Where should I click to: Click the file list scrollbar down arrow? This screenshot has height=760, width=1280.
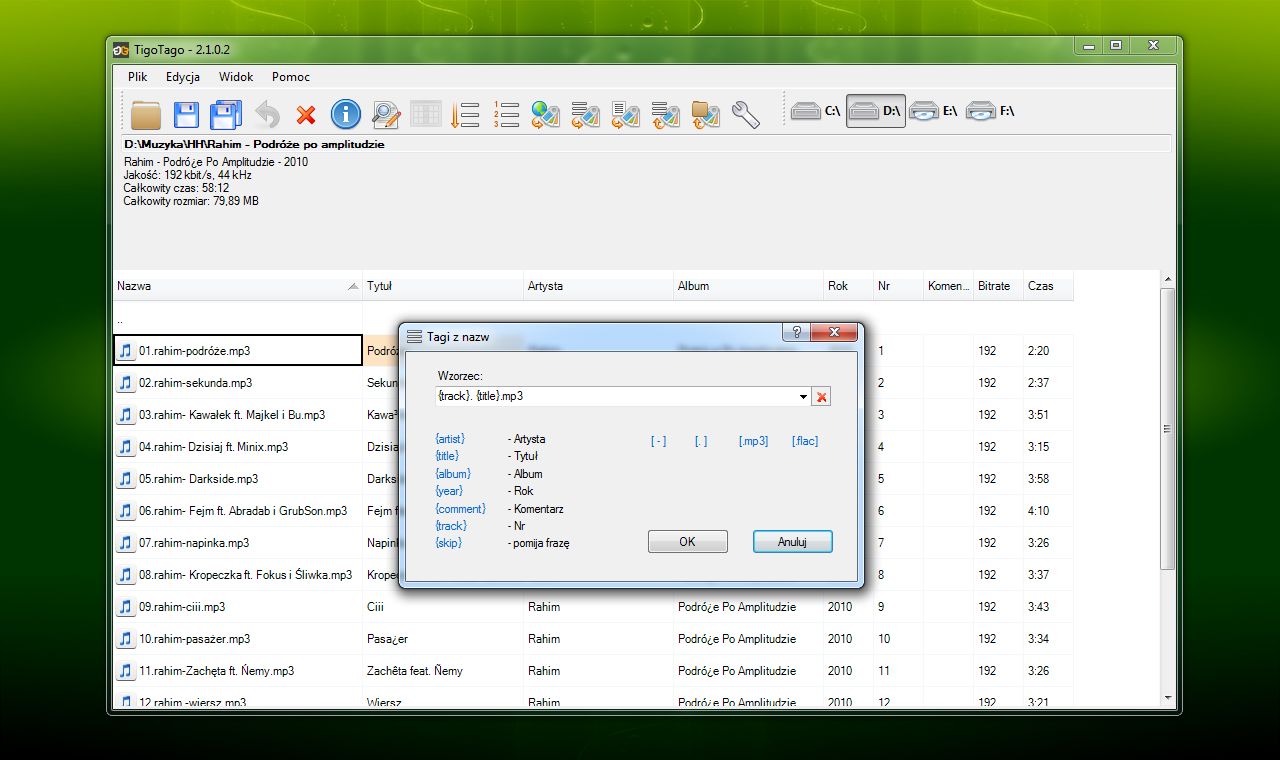click(1167, 698)
